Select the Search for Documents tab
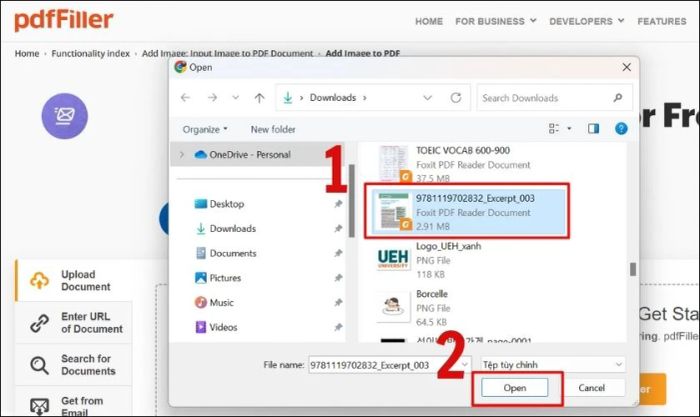This screenshot has height=417, width=700. (74, 365)
